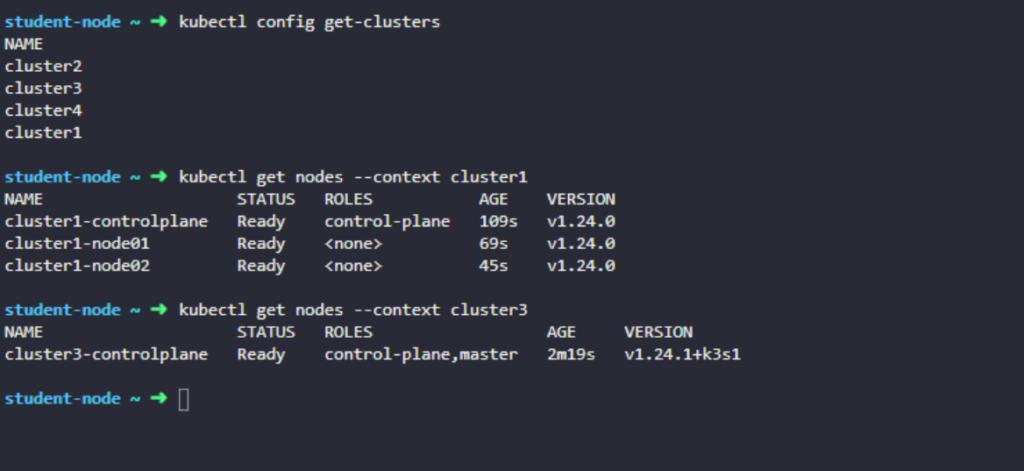Select cluster2 in the get-clusters output

point(43,66)
